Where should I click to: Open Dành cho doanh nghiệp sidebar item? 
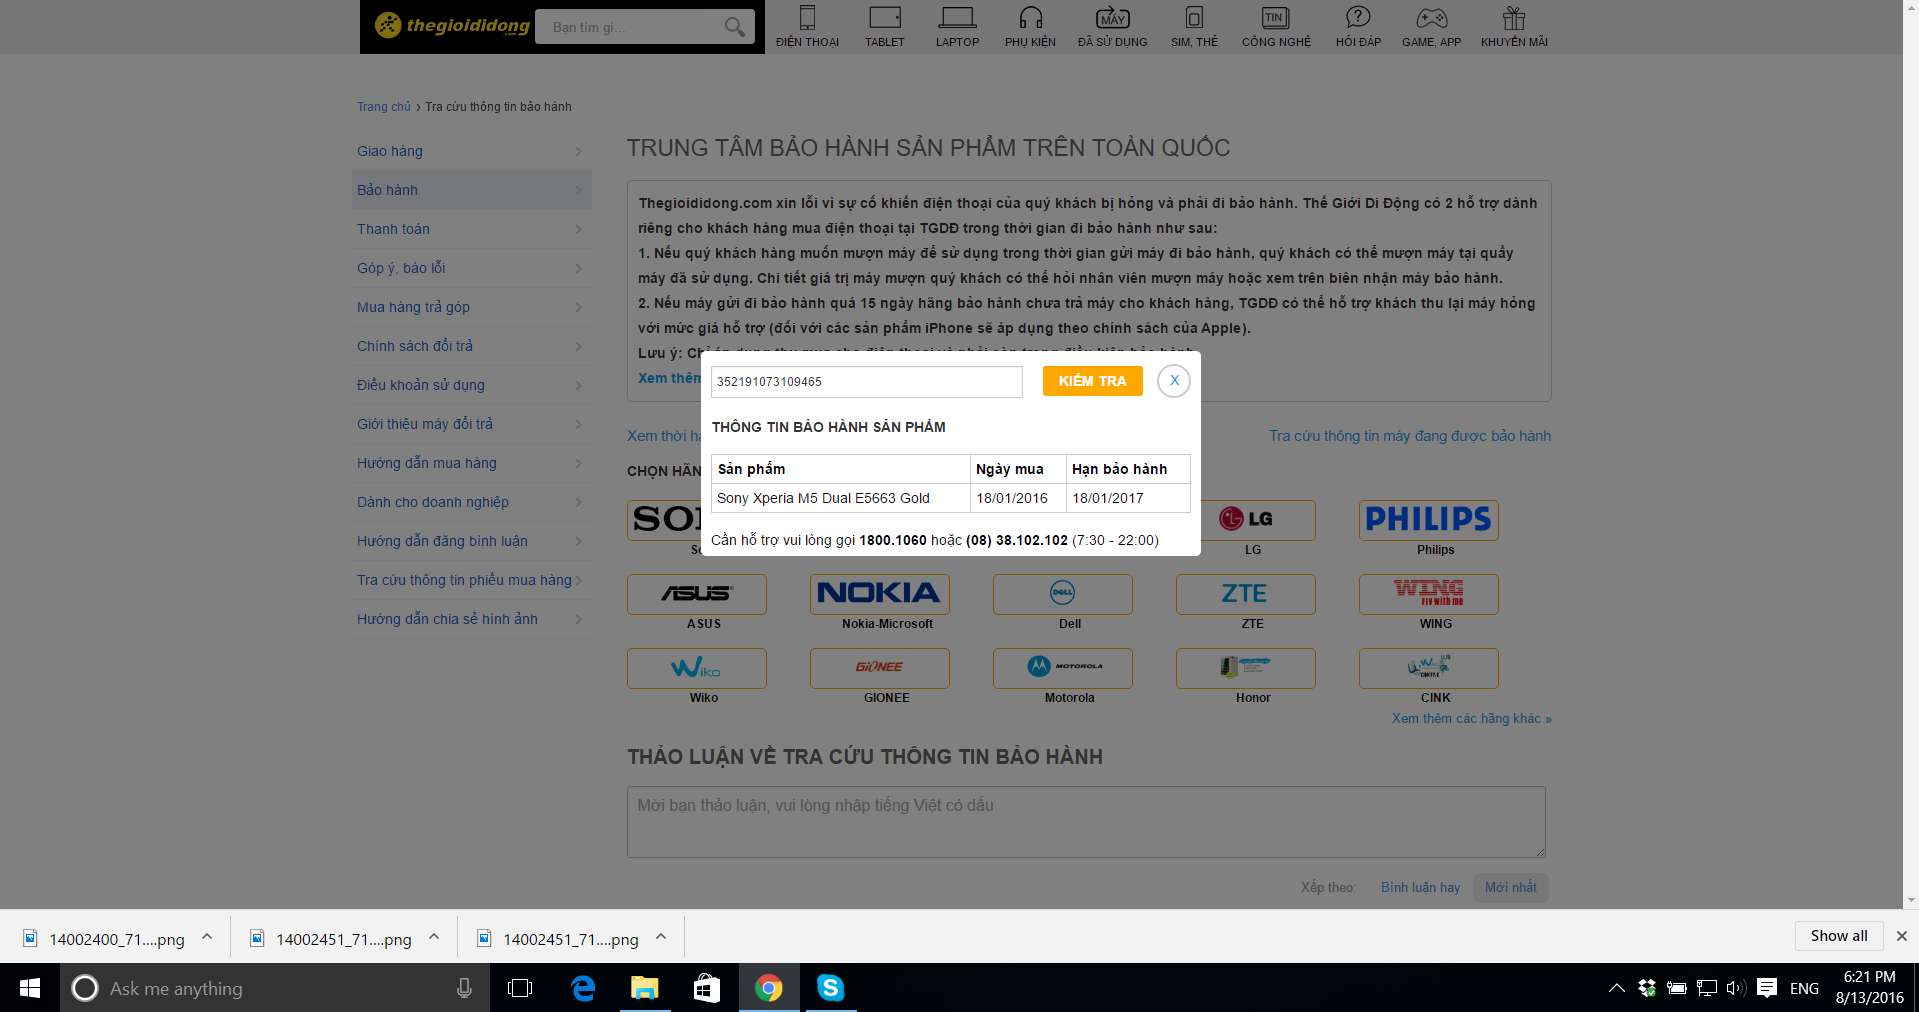tap(471, 502)
